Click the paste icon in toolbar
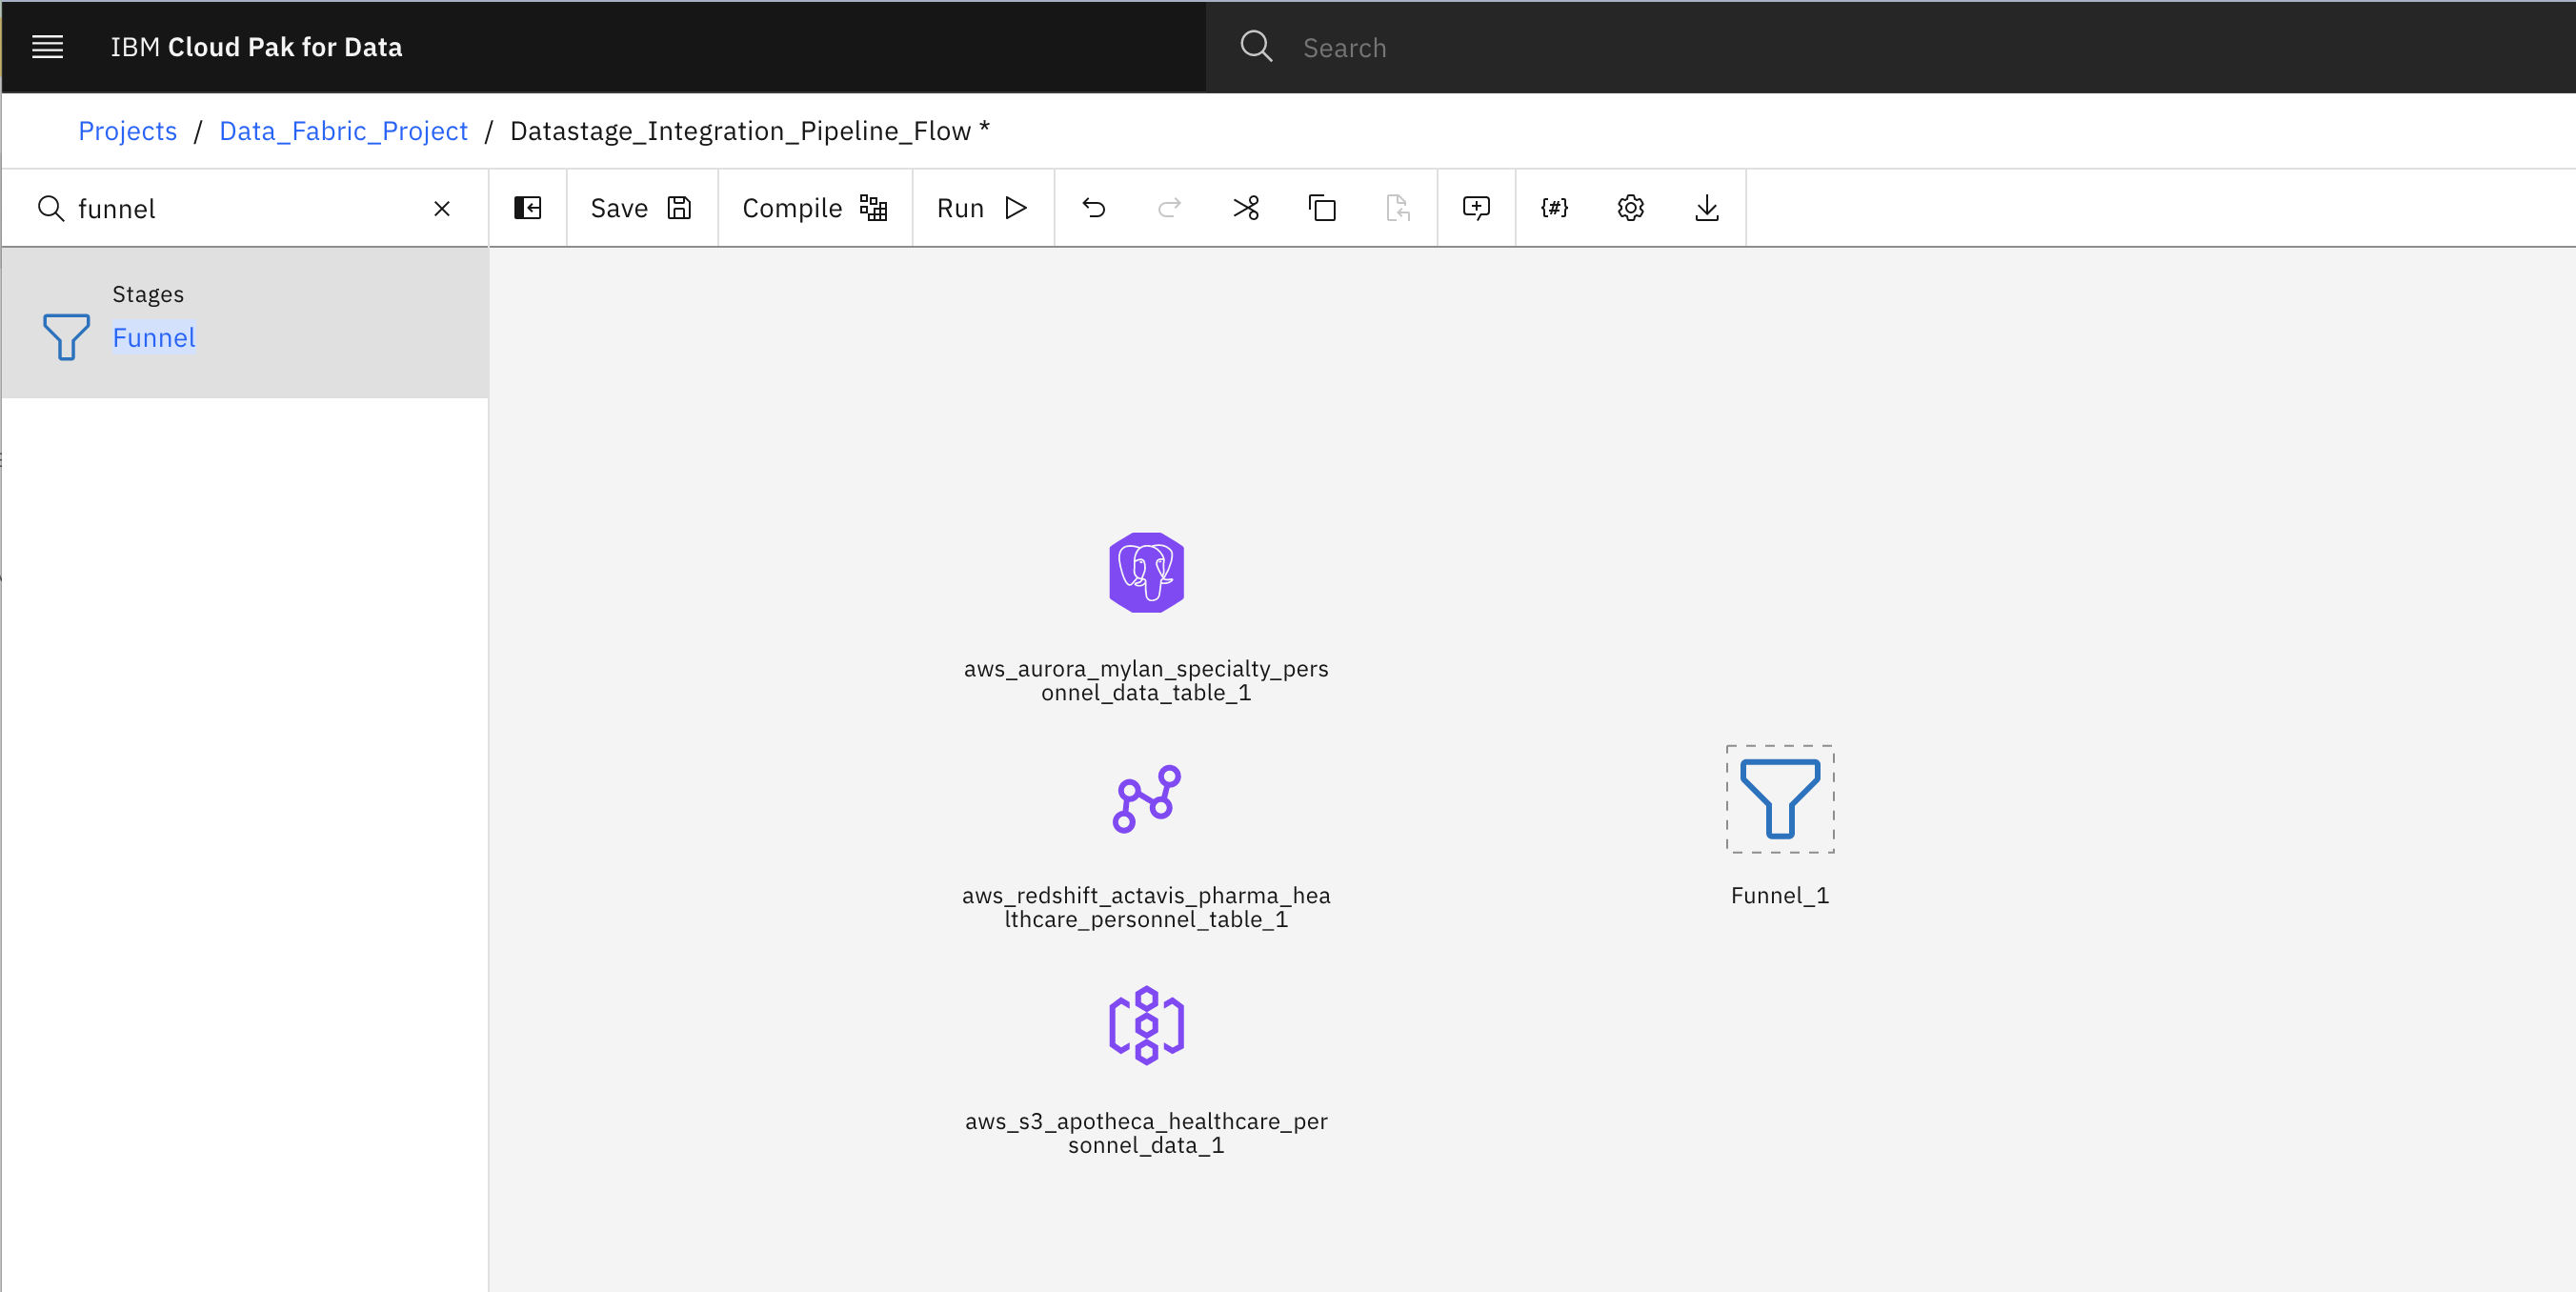The height and width of the screenshot is (1292, 2576). (1398, 208)
